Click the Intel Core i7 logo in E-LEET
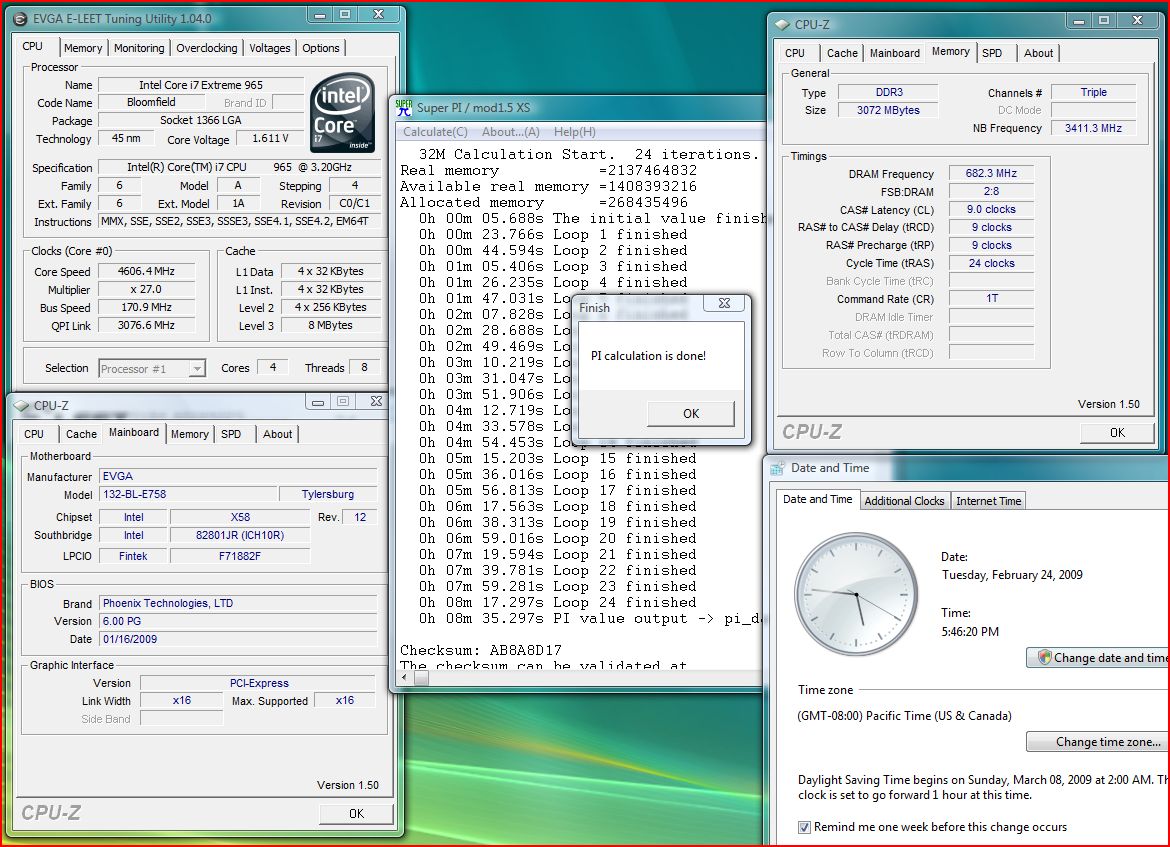Viewport: 1170px width, 847px height. coord(342,112)
